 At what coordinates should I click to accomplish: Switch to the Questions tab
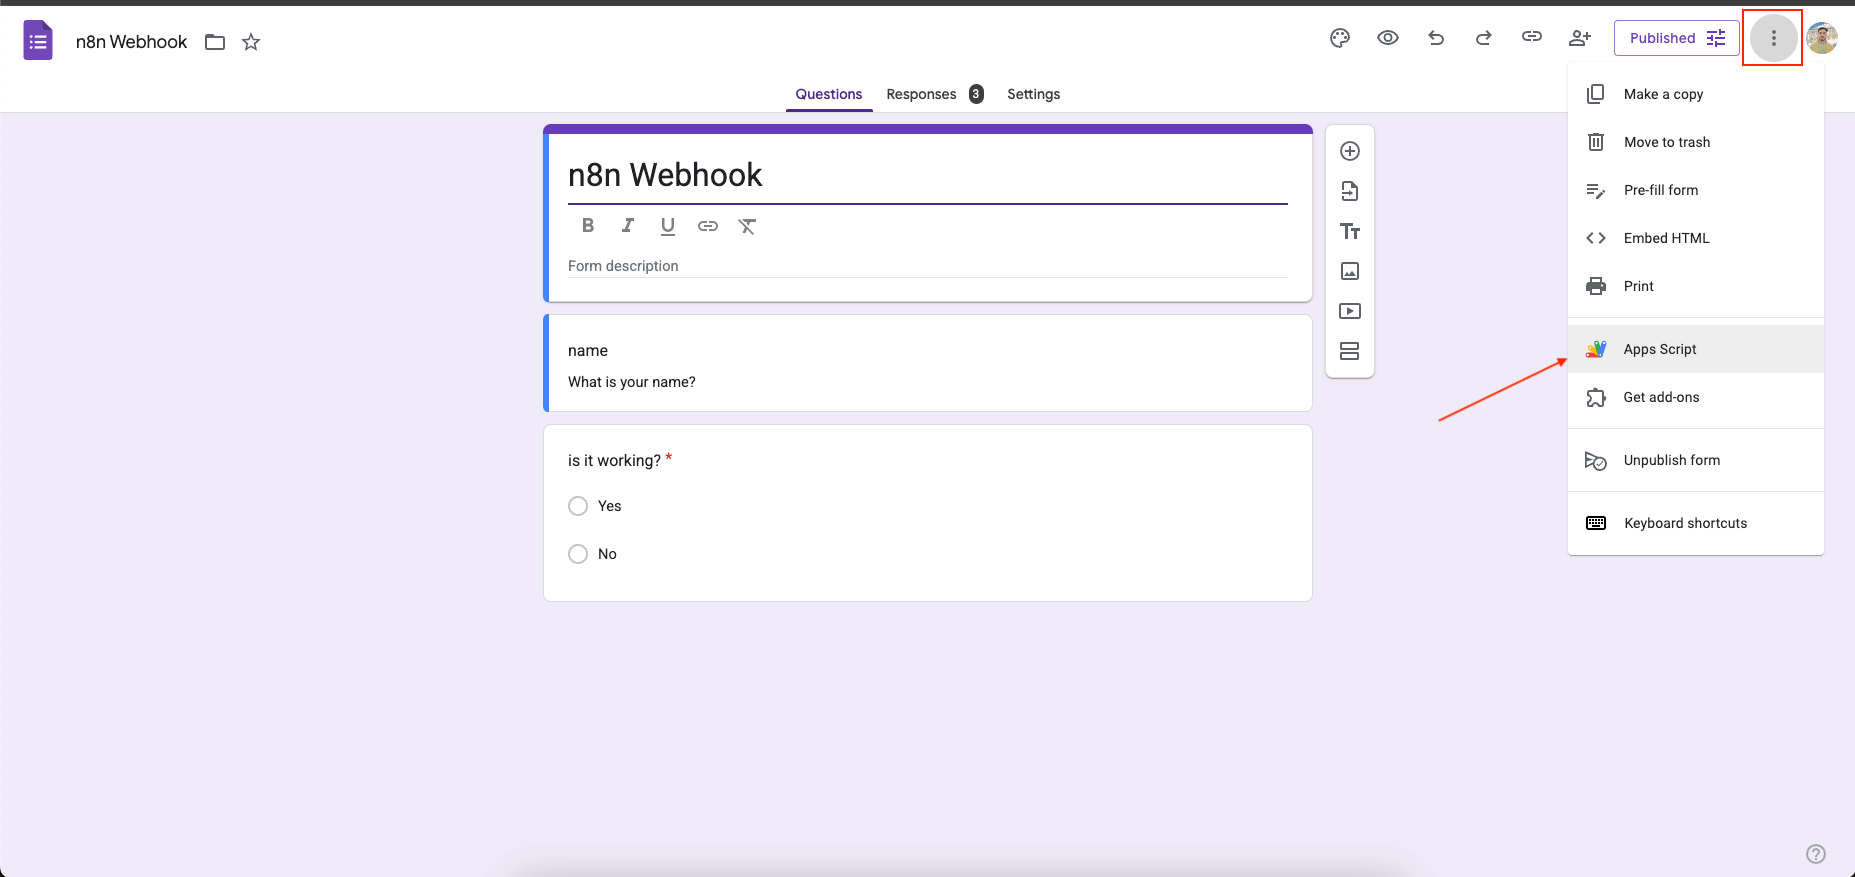pyautogui.click(x=829, y=94)
